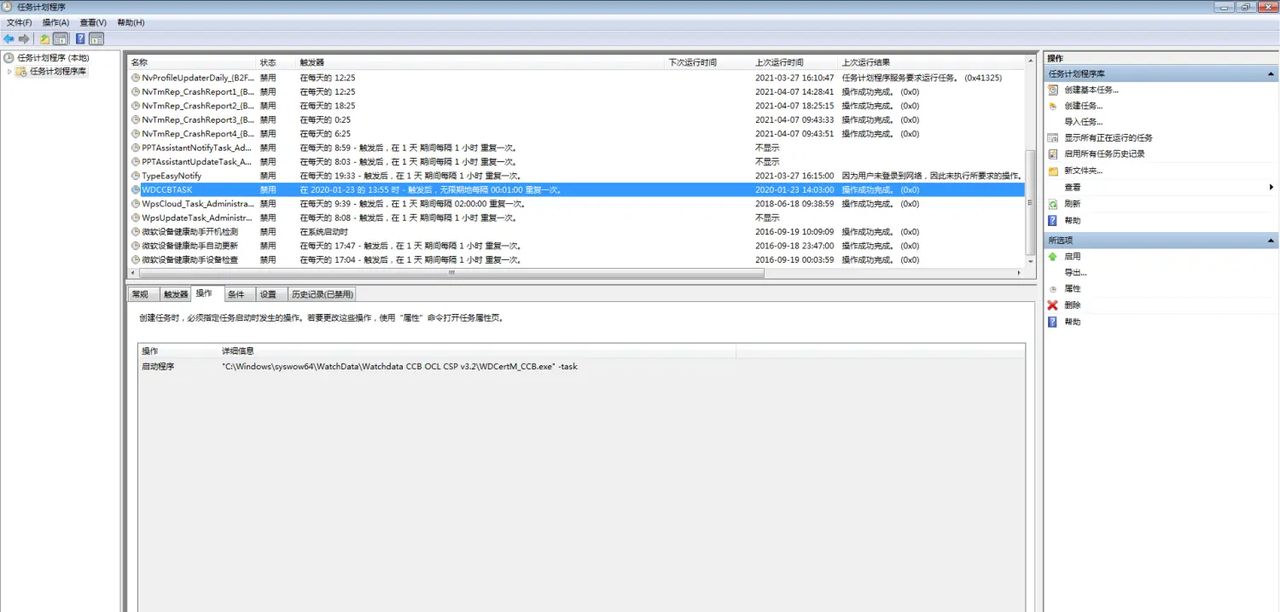Select the PPTAssistantUpdateTask row
This screenshot has height=612, width=1280.
click(577, 161)
